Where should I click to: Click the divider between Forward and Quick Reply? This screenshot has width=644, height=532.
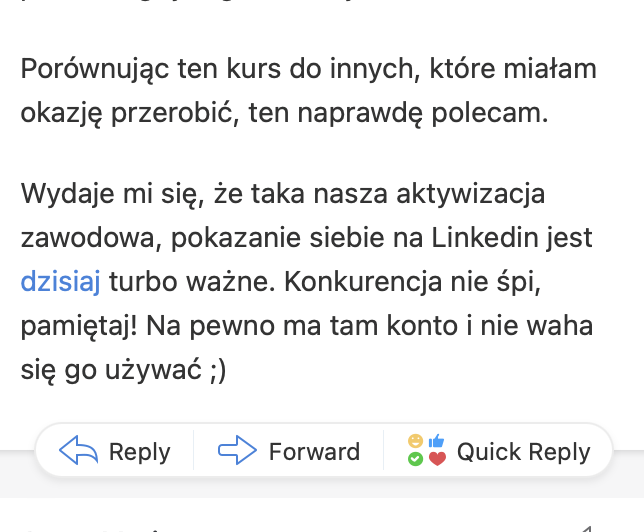click(383, 451)
